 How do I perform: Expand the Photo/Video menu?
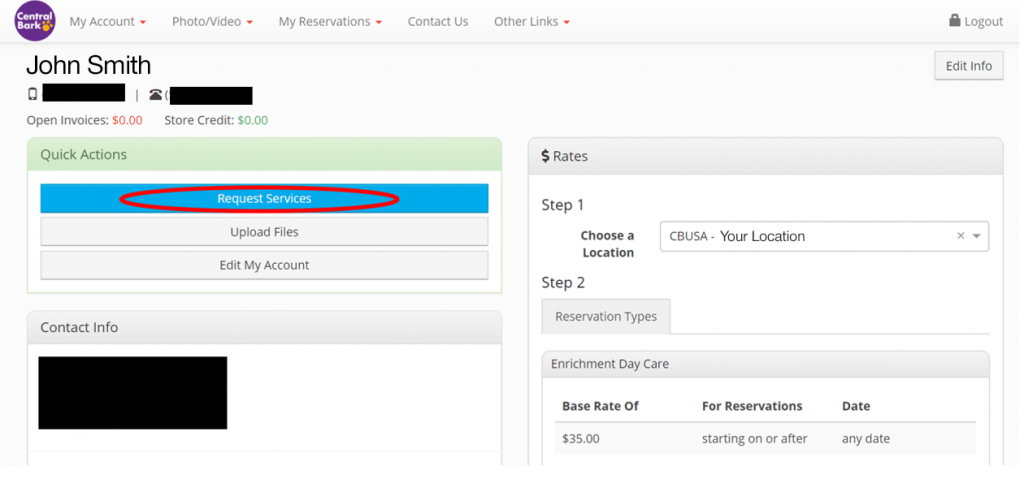point(212,22)
